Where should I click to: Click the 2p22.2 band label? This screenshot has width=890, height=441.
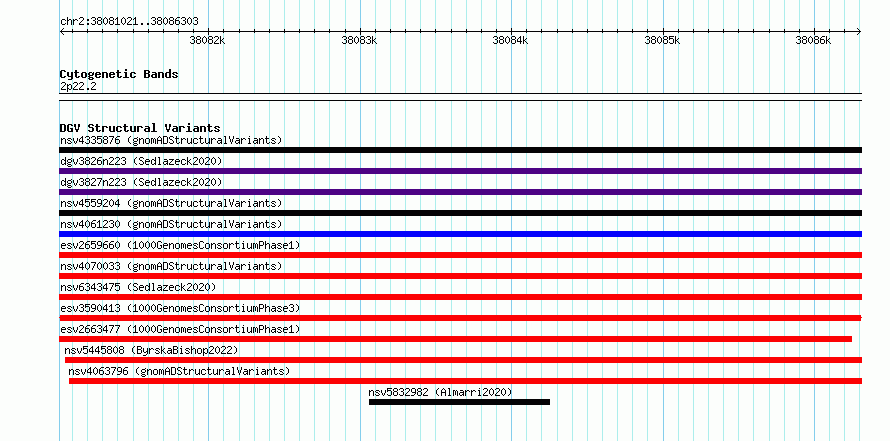pos(77,86)
